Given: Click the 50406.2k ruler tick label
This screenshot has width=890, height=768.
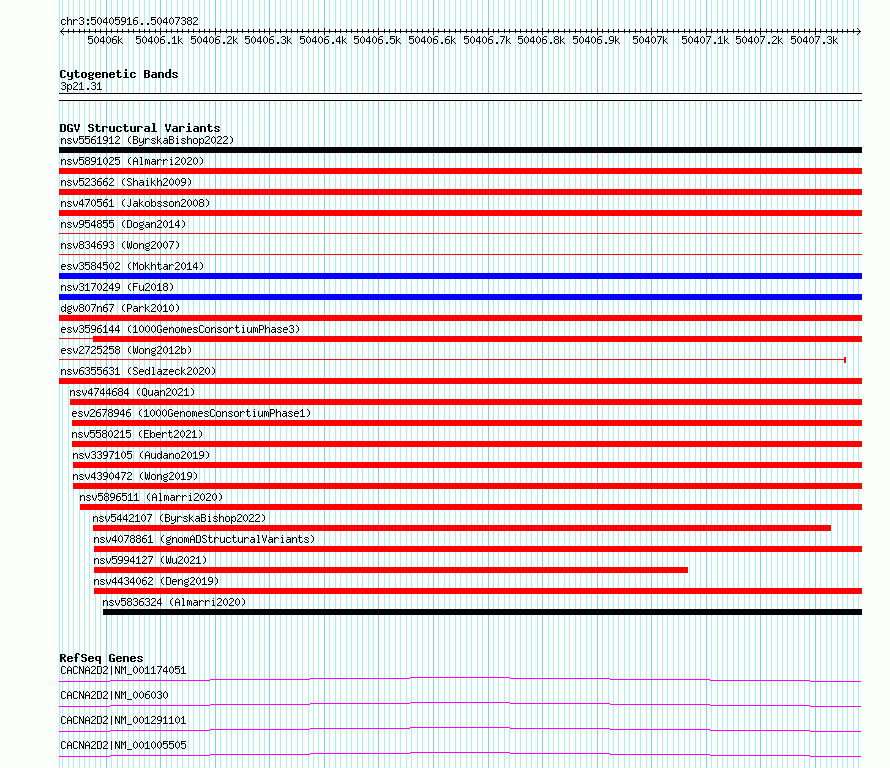Looking at the screenshot, I should 214,40.
